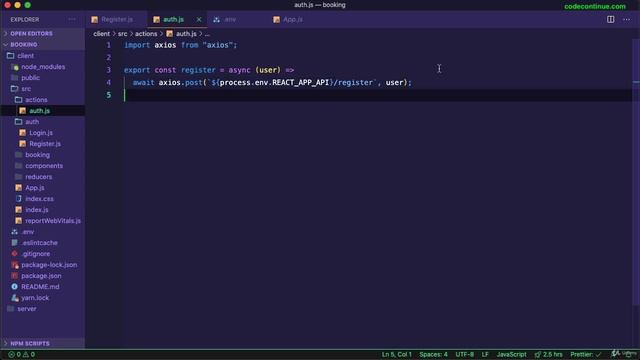Open breadcrumb symbol ellipsis
The image size is (640, 360).
207,34
